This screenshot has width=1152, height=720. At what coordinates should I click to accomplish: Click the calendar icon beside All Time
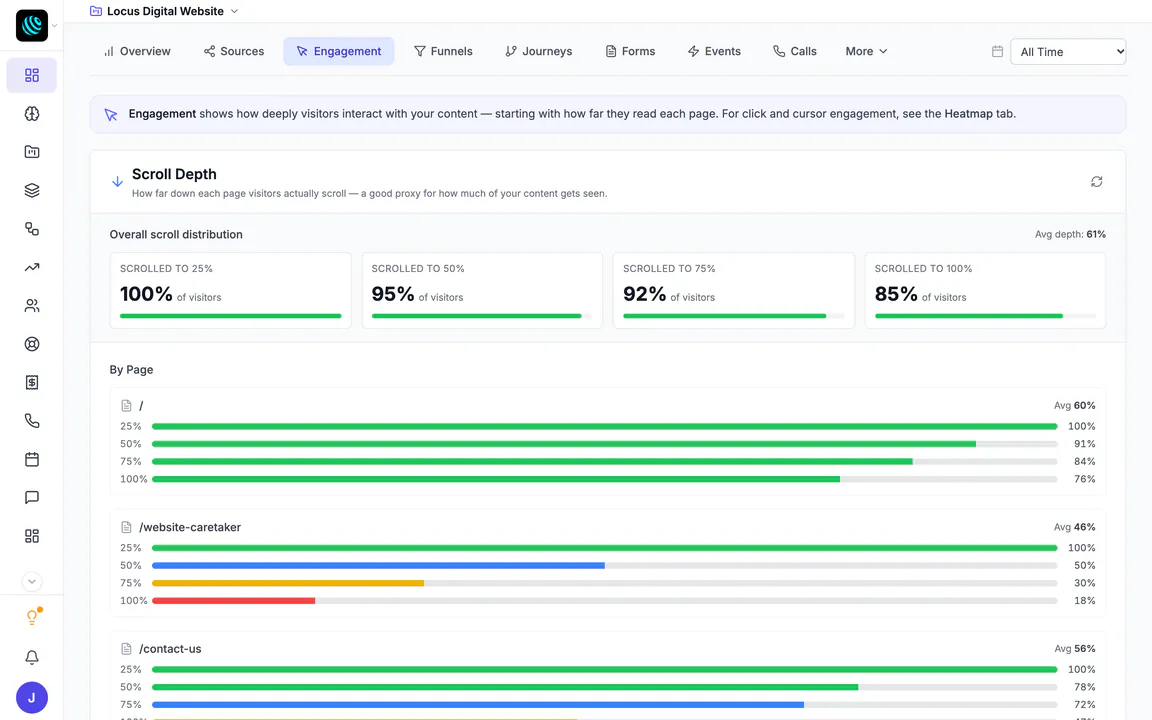point(997,51)
